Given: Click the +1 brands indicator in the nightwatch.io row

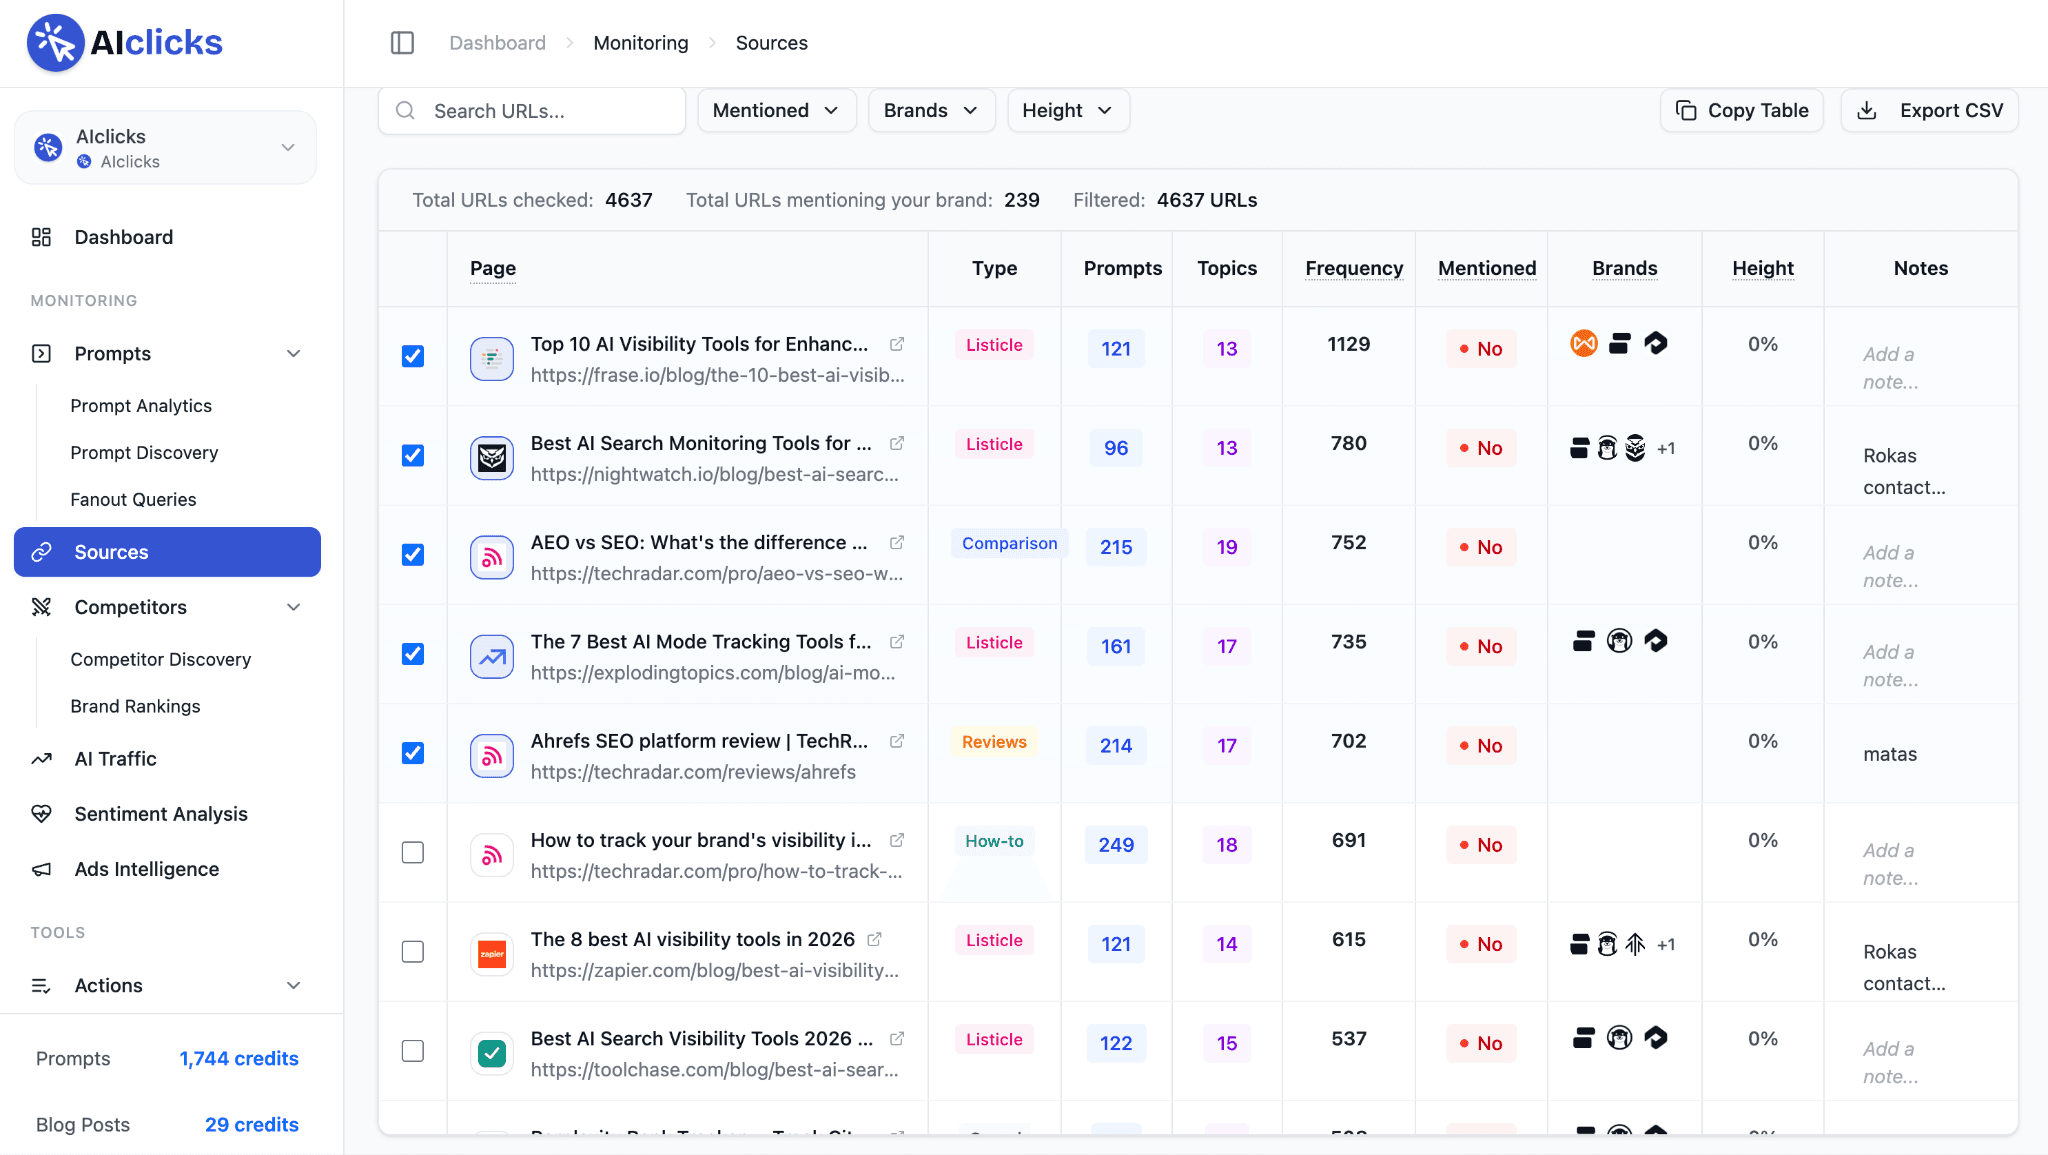Looking at the screenshot, I should point(1666,448).
